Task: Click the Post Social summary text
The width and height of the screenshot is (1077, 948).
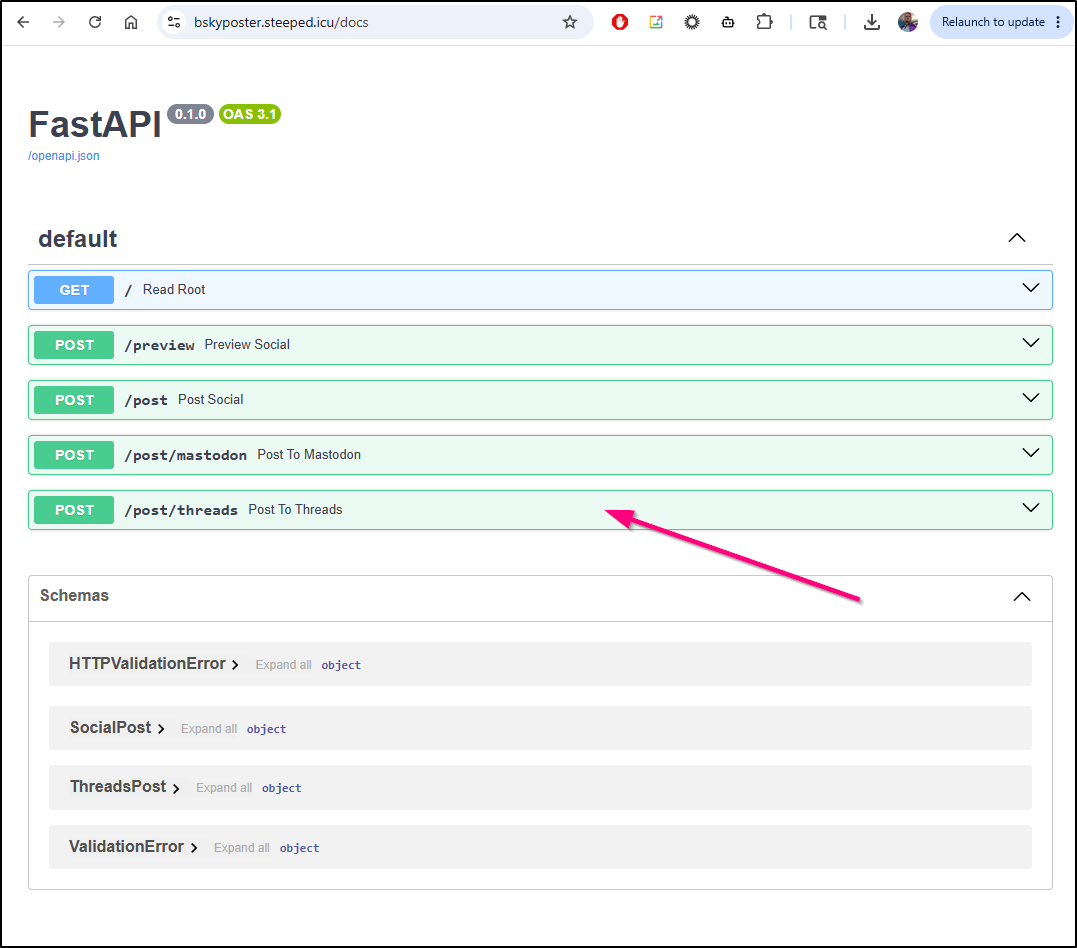Action: [x=210, y=399]
